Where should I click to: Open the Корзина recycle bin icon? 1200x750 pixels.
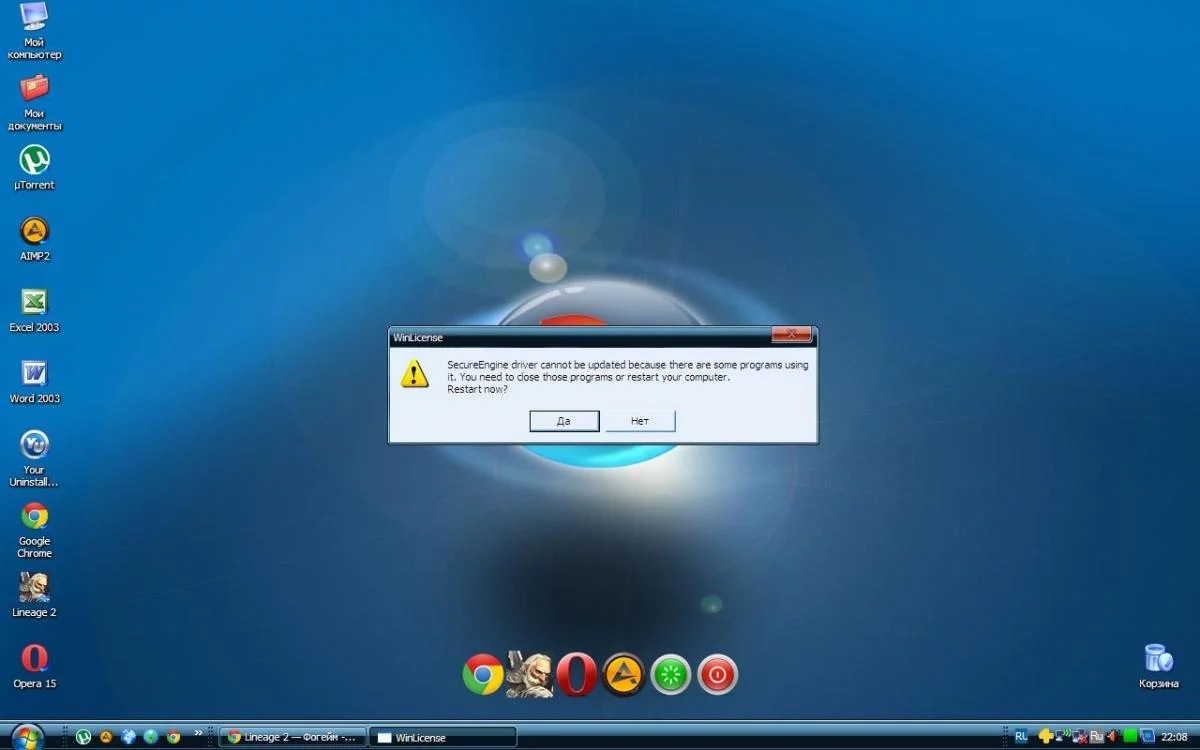(x=1158, y=666)
